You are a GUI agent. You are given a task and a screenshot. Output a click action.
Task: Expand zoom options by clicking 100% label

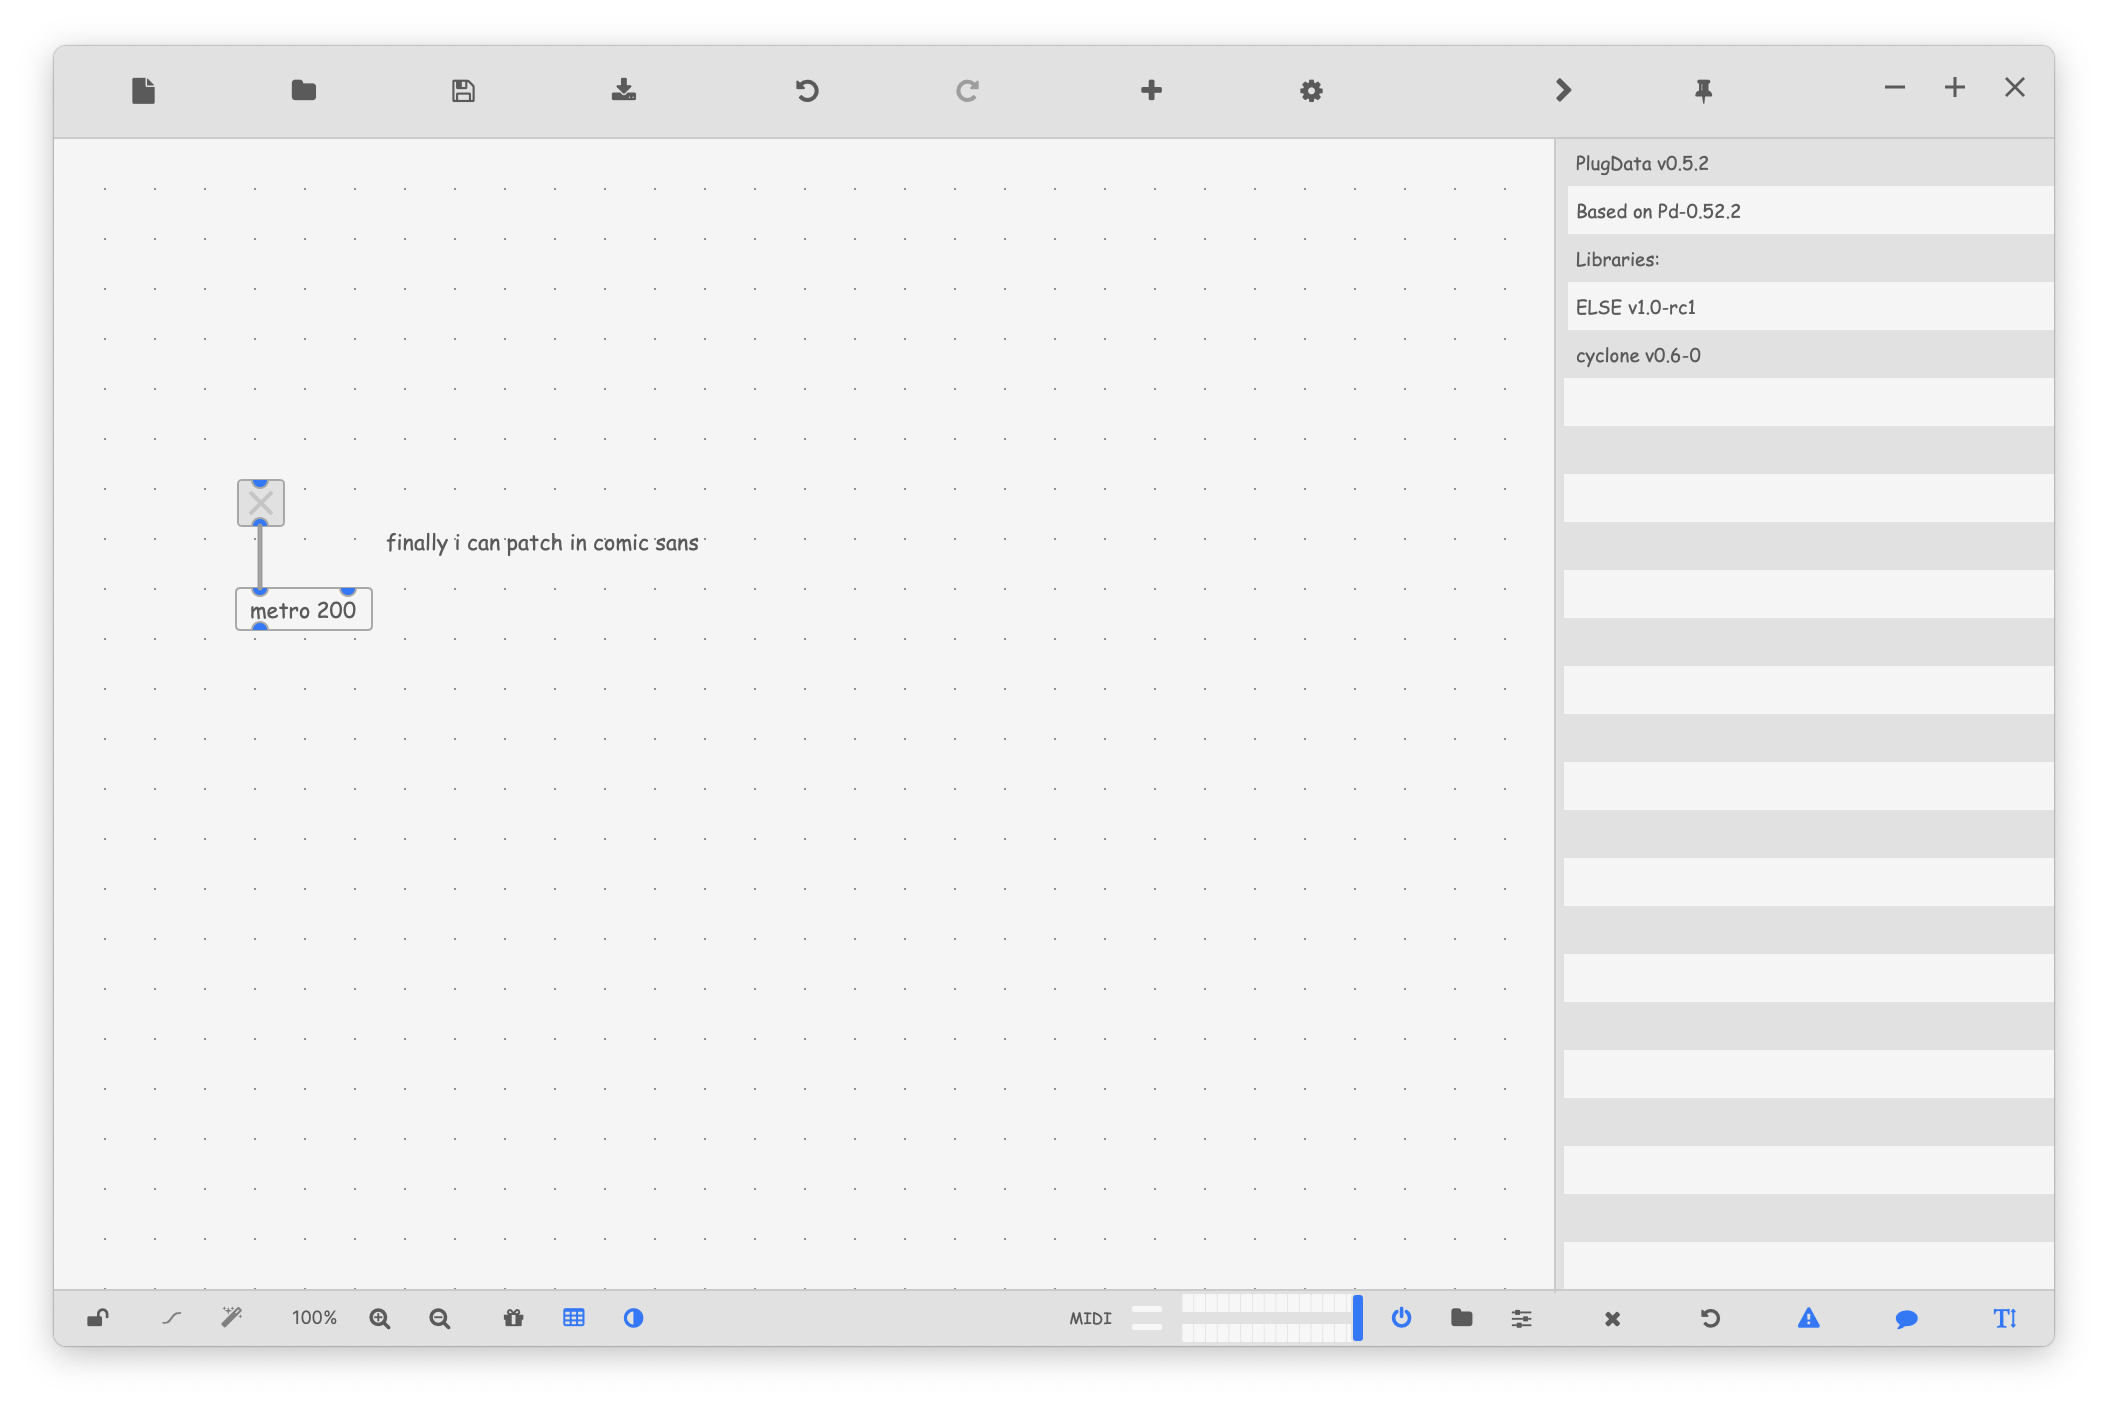(x=314, y=1318)
